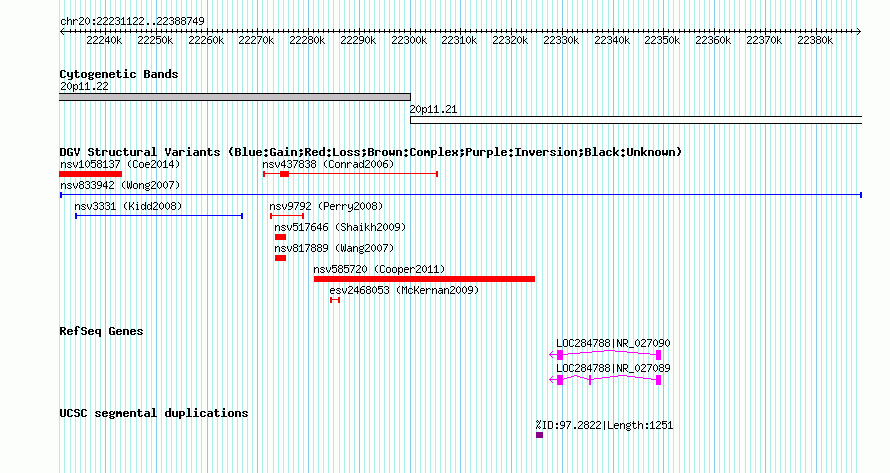Image resolution: width=890 pixels, height=473 pixels.
Task: Click the 22360k ruler tick label
Action: pos(713,40)
